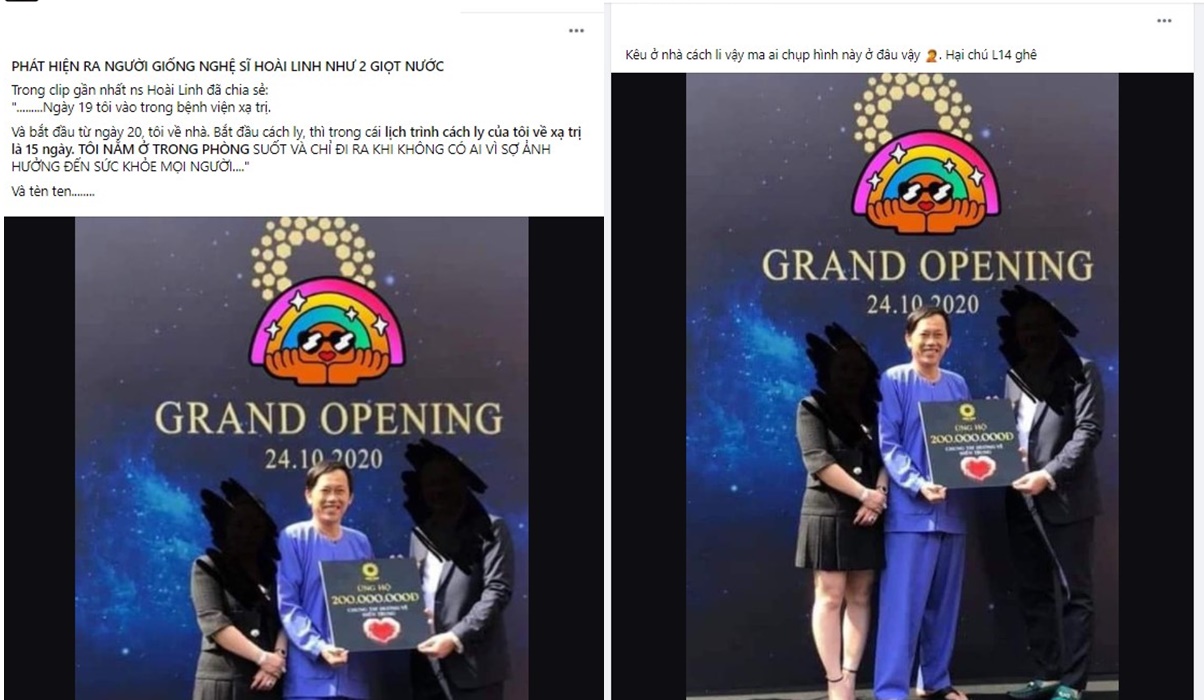Click 'GRAND OPENING' text in right photo
The image size is (1204, 700).
coord(927,265)
